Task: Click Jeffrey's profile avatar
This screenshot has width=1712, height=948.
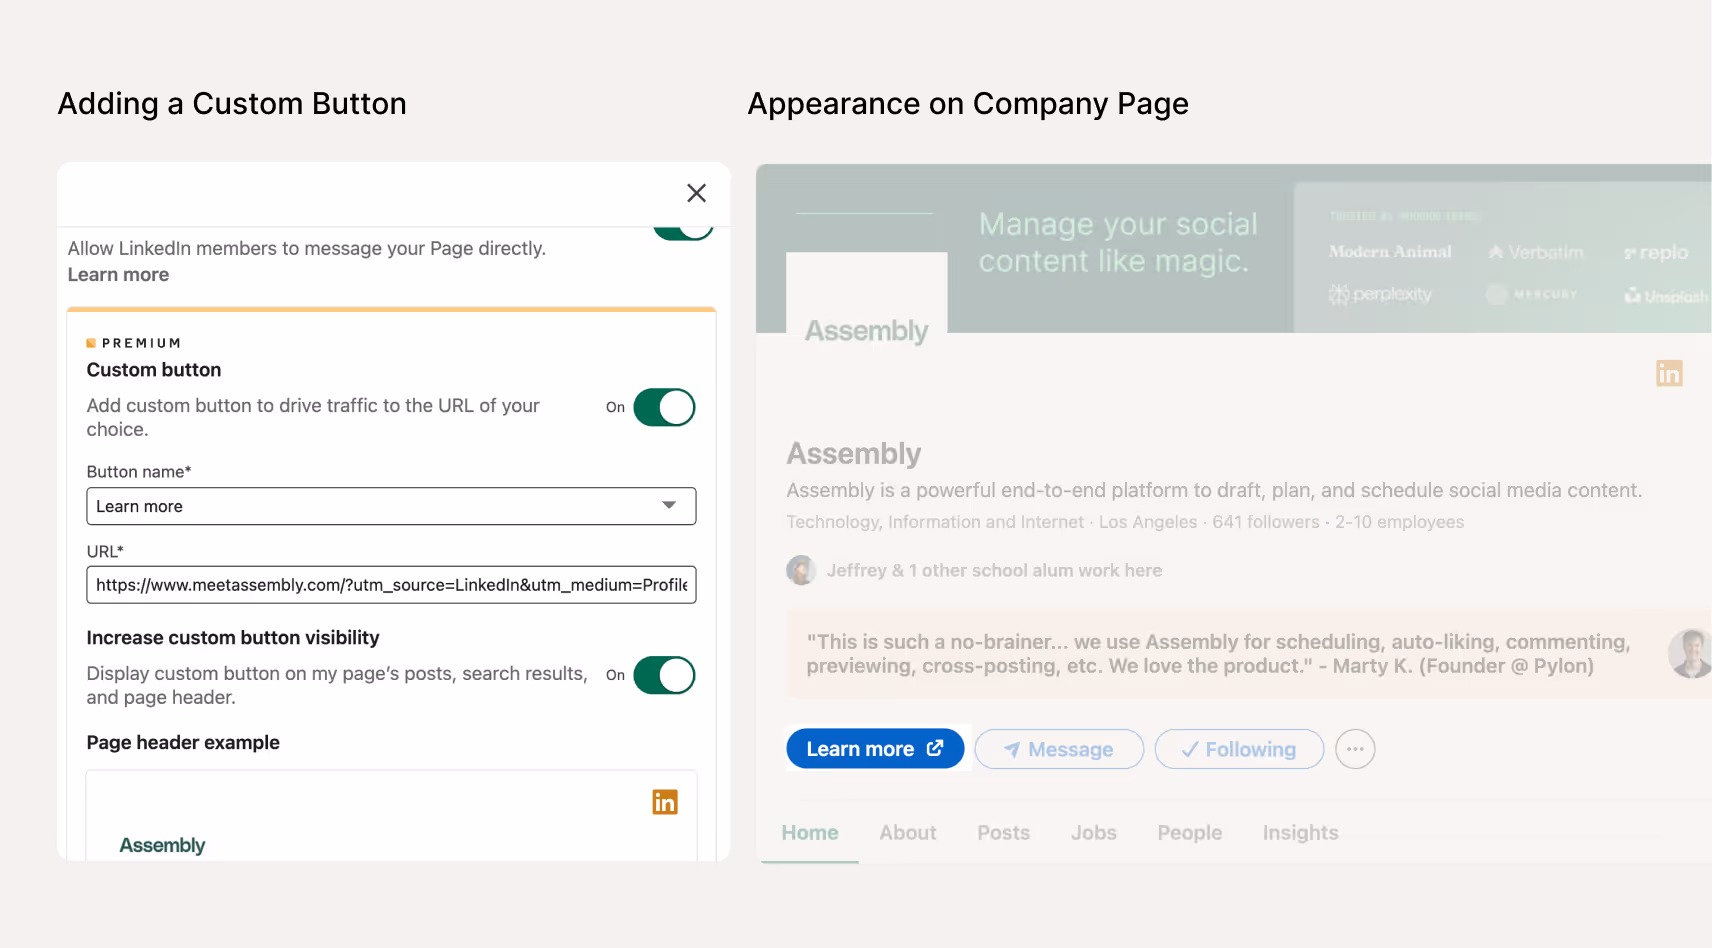Action: coord(801,570)
